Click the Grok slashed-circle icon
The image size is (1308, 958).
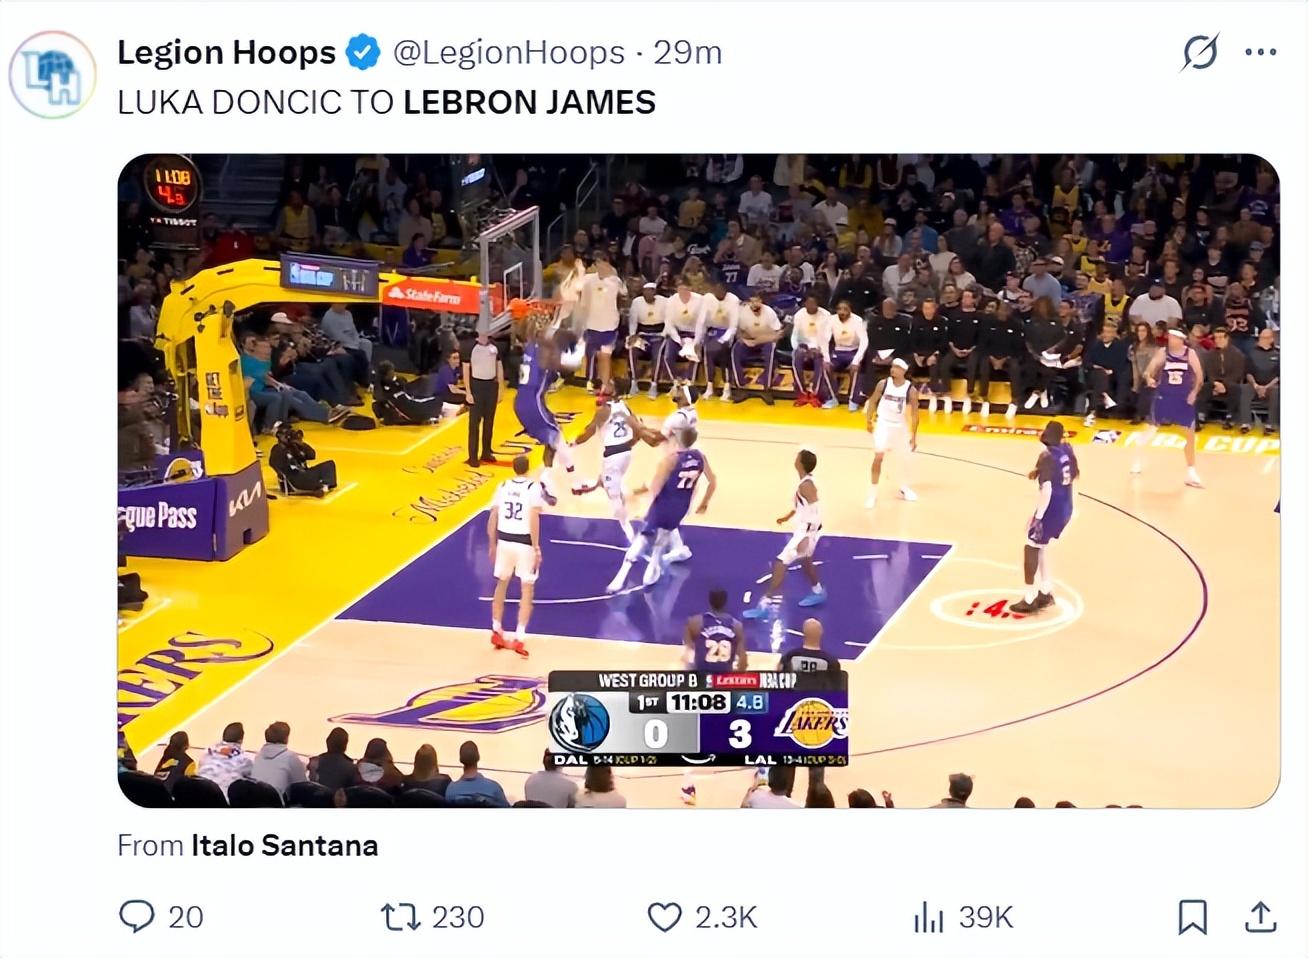point(1199,52)
